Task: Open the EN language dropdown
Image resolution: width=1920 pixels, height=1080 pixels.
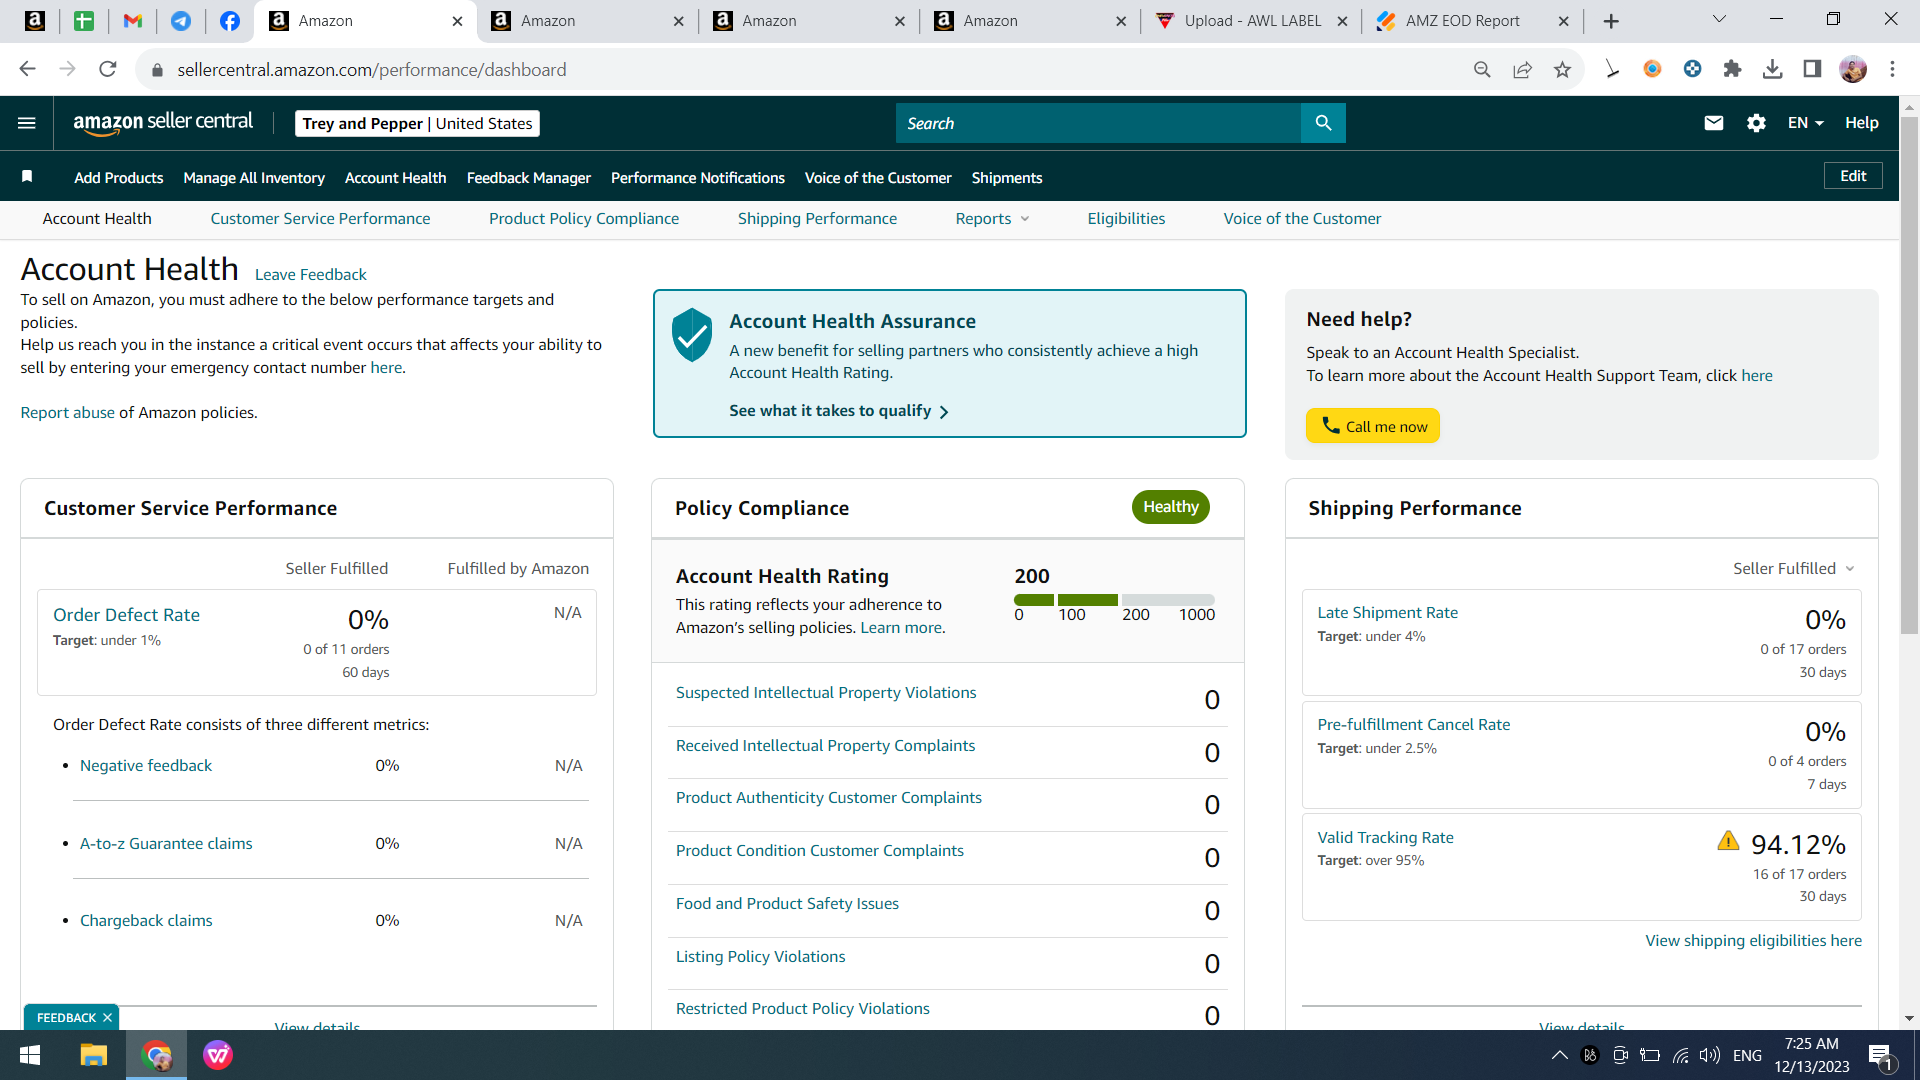Action: [1805, 123]
